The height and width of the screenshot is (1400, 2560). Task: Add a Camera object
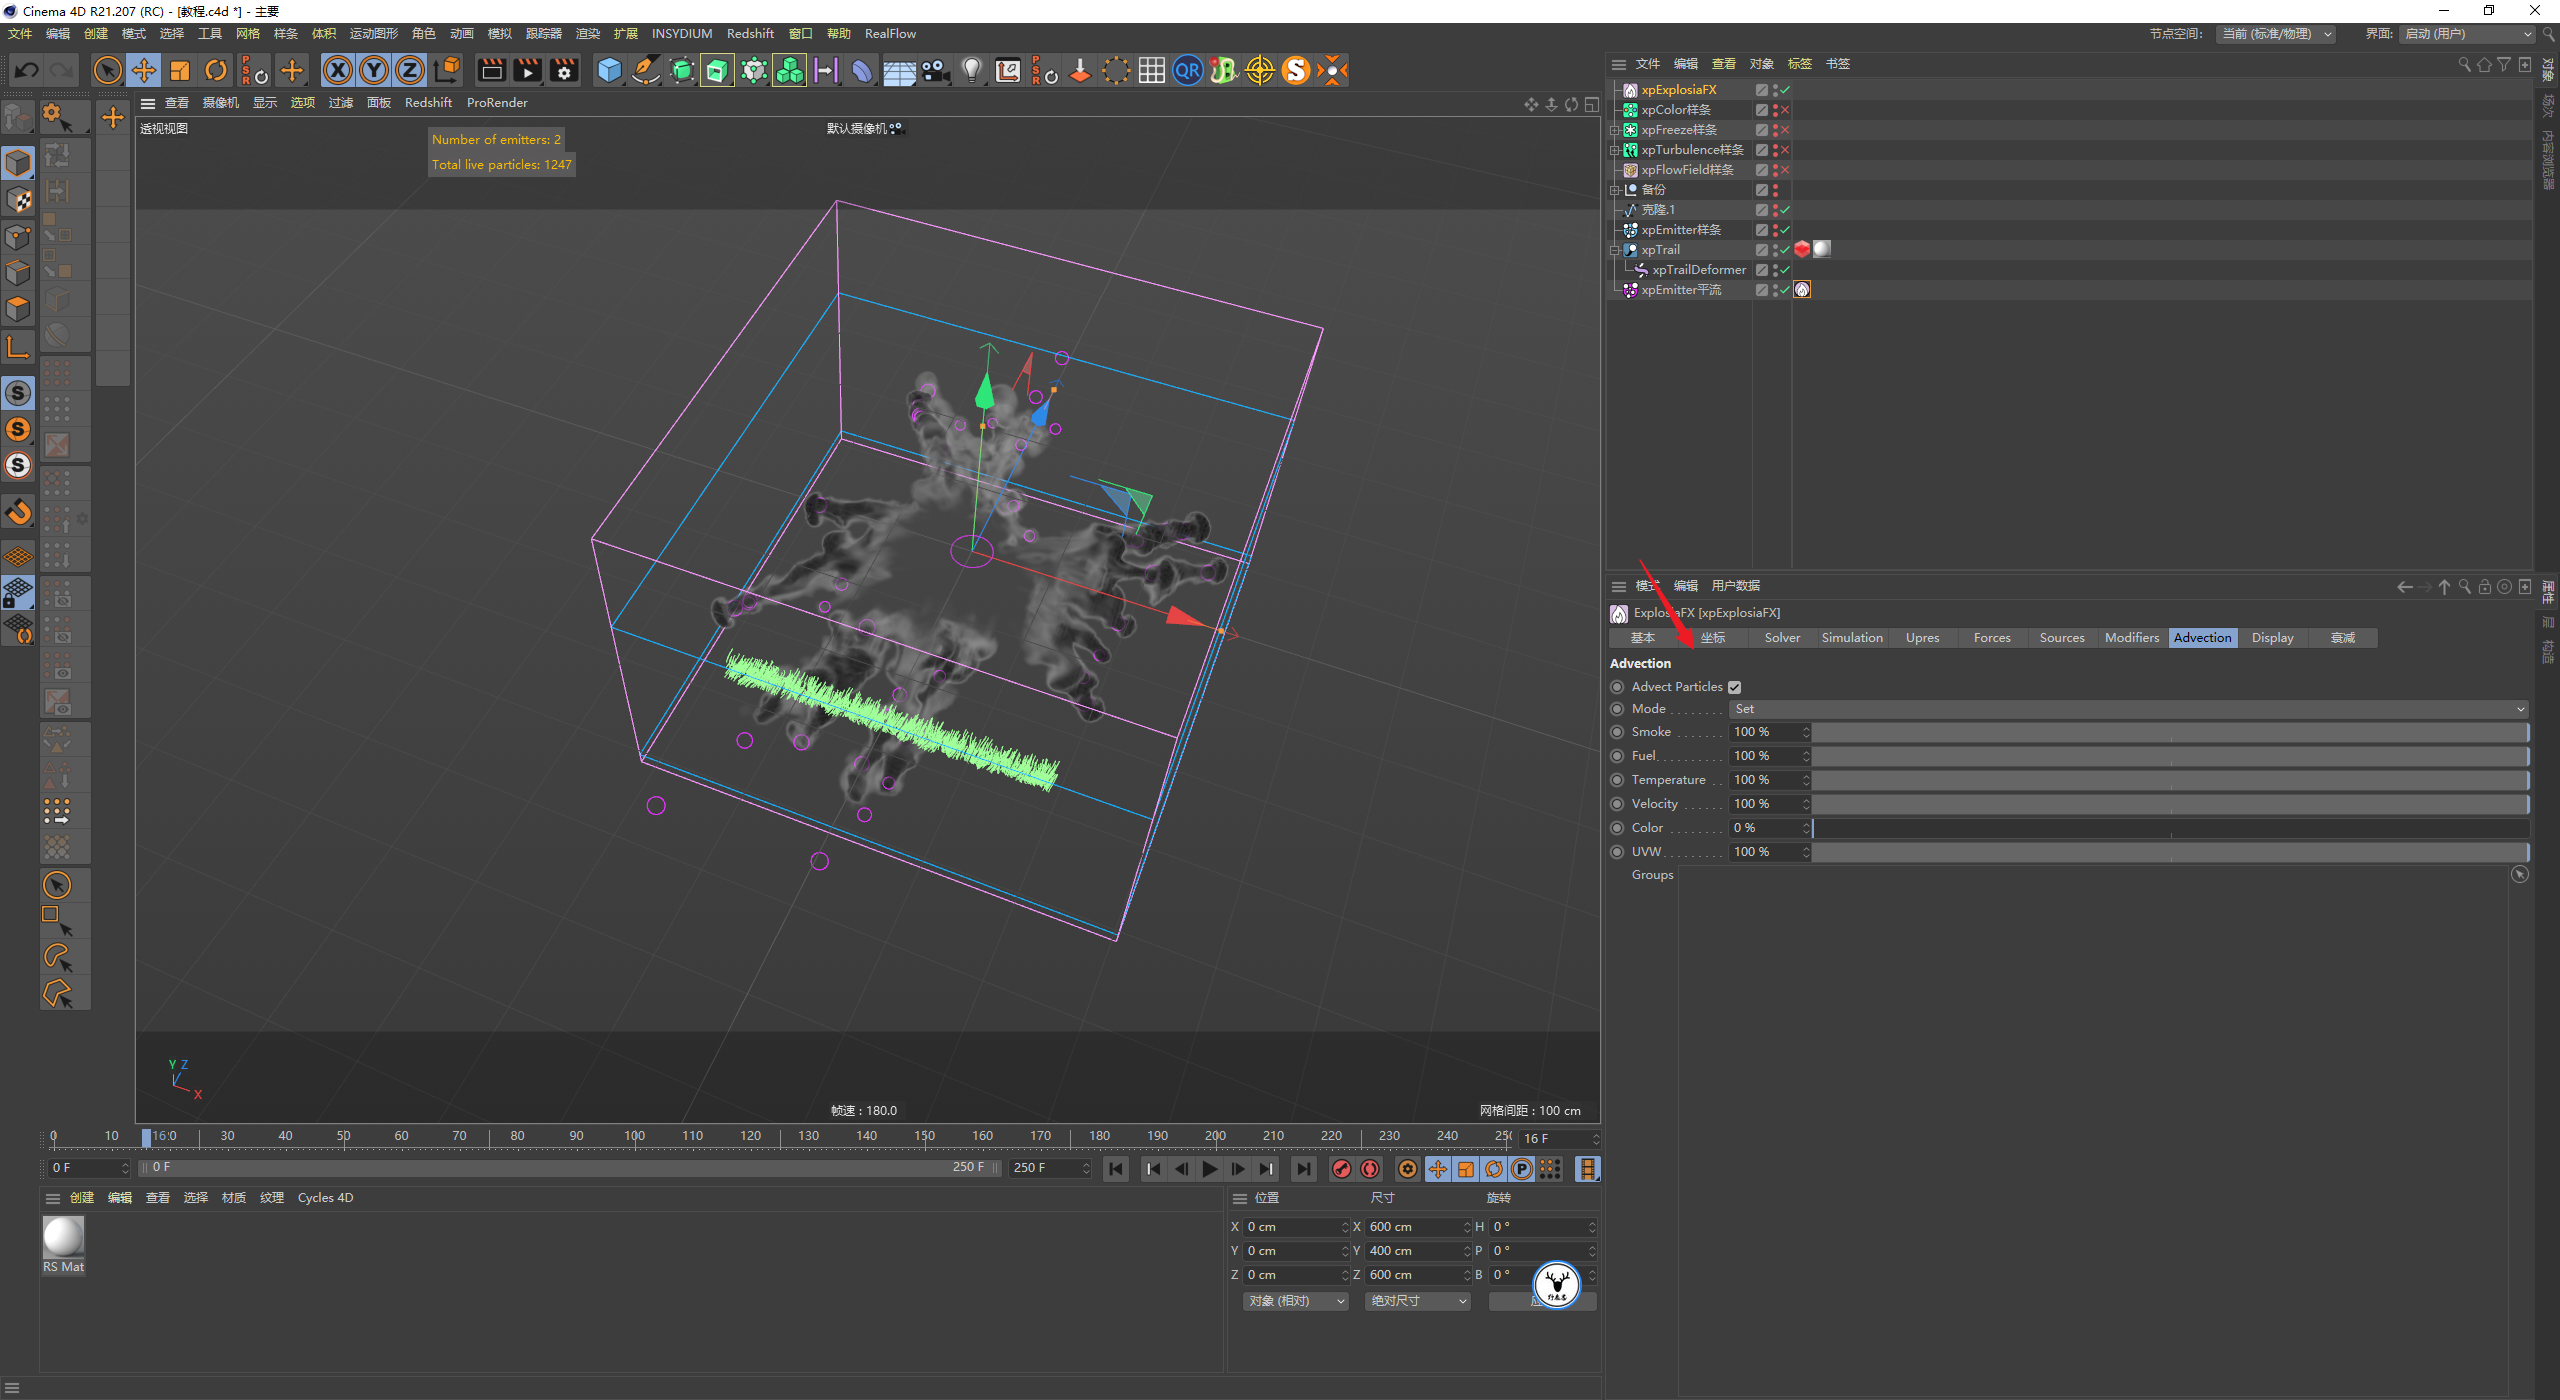935,70
